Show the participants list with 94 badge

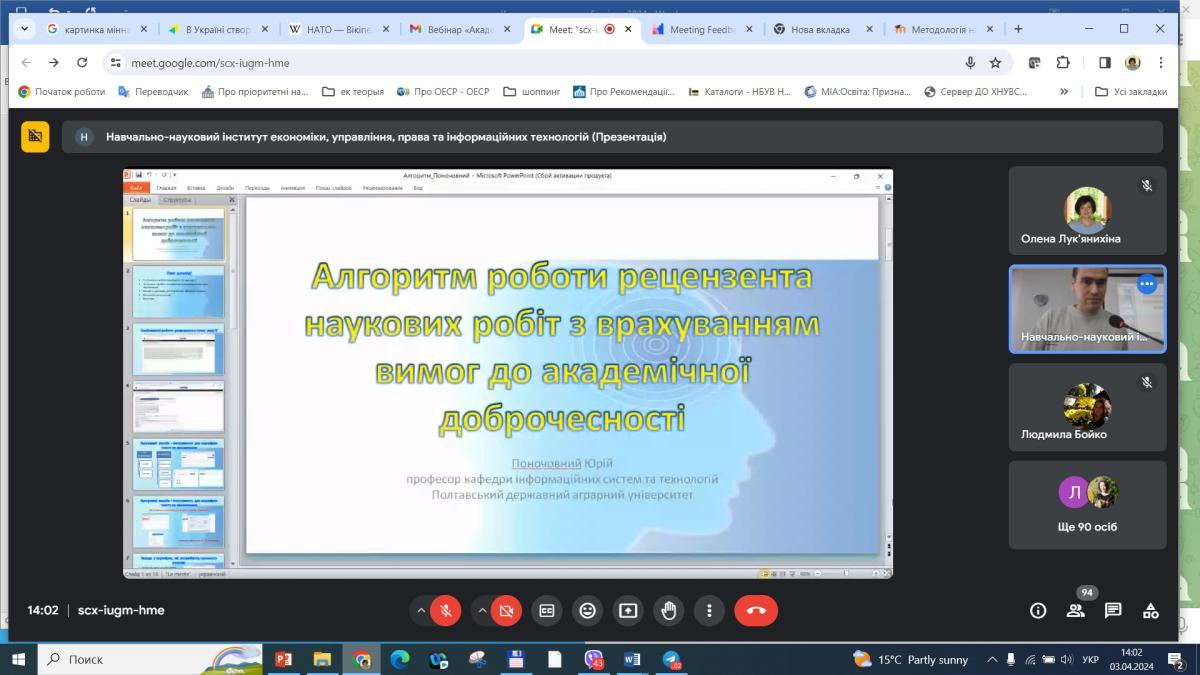click(1076, 610)
